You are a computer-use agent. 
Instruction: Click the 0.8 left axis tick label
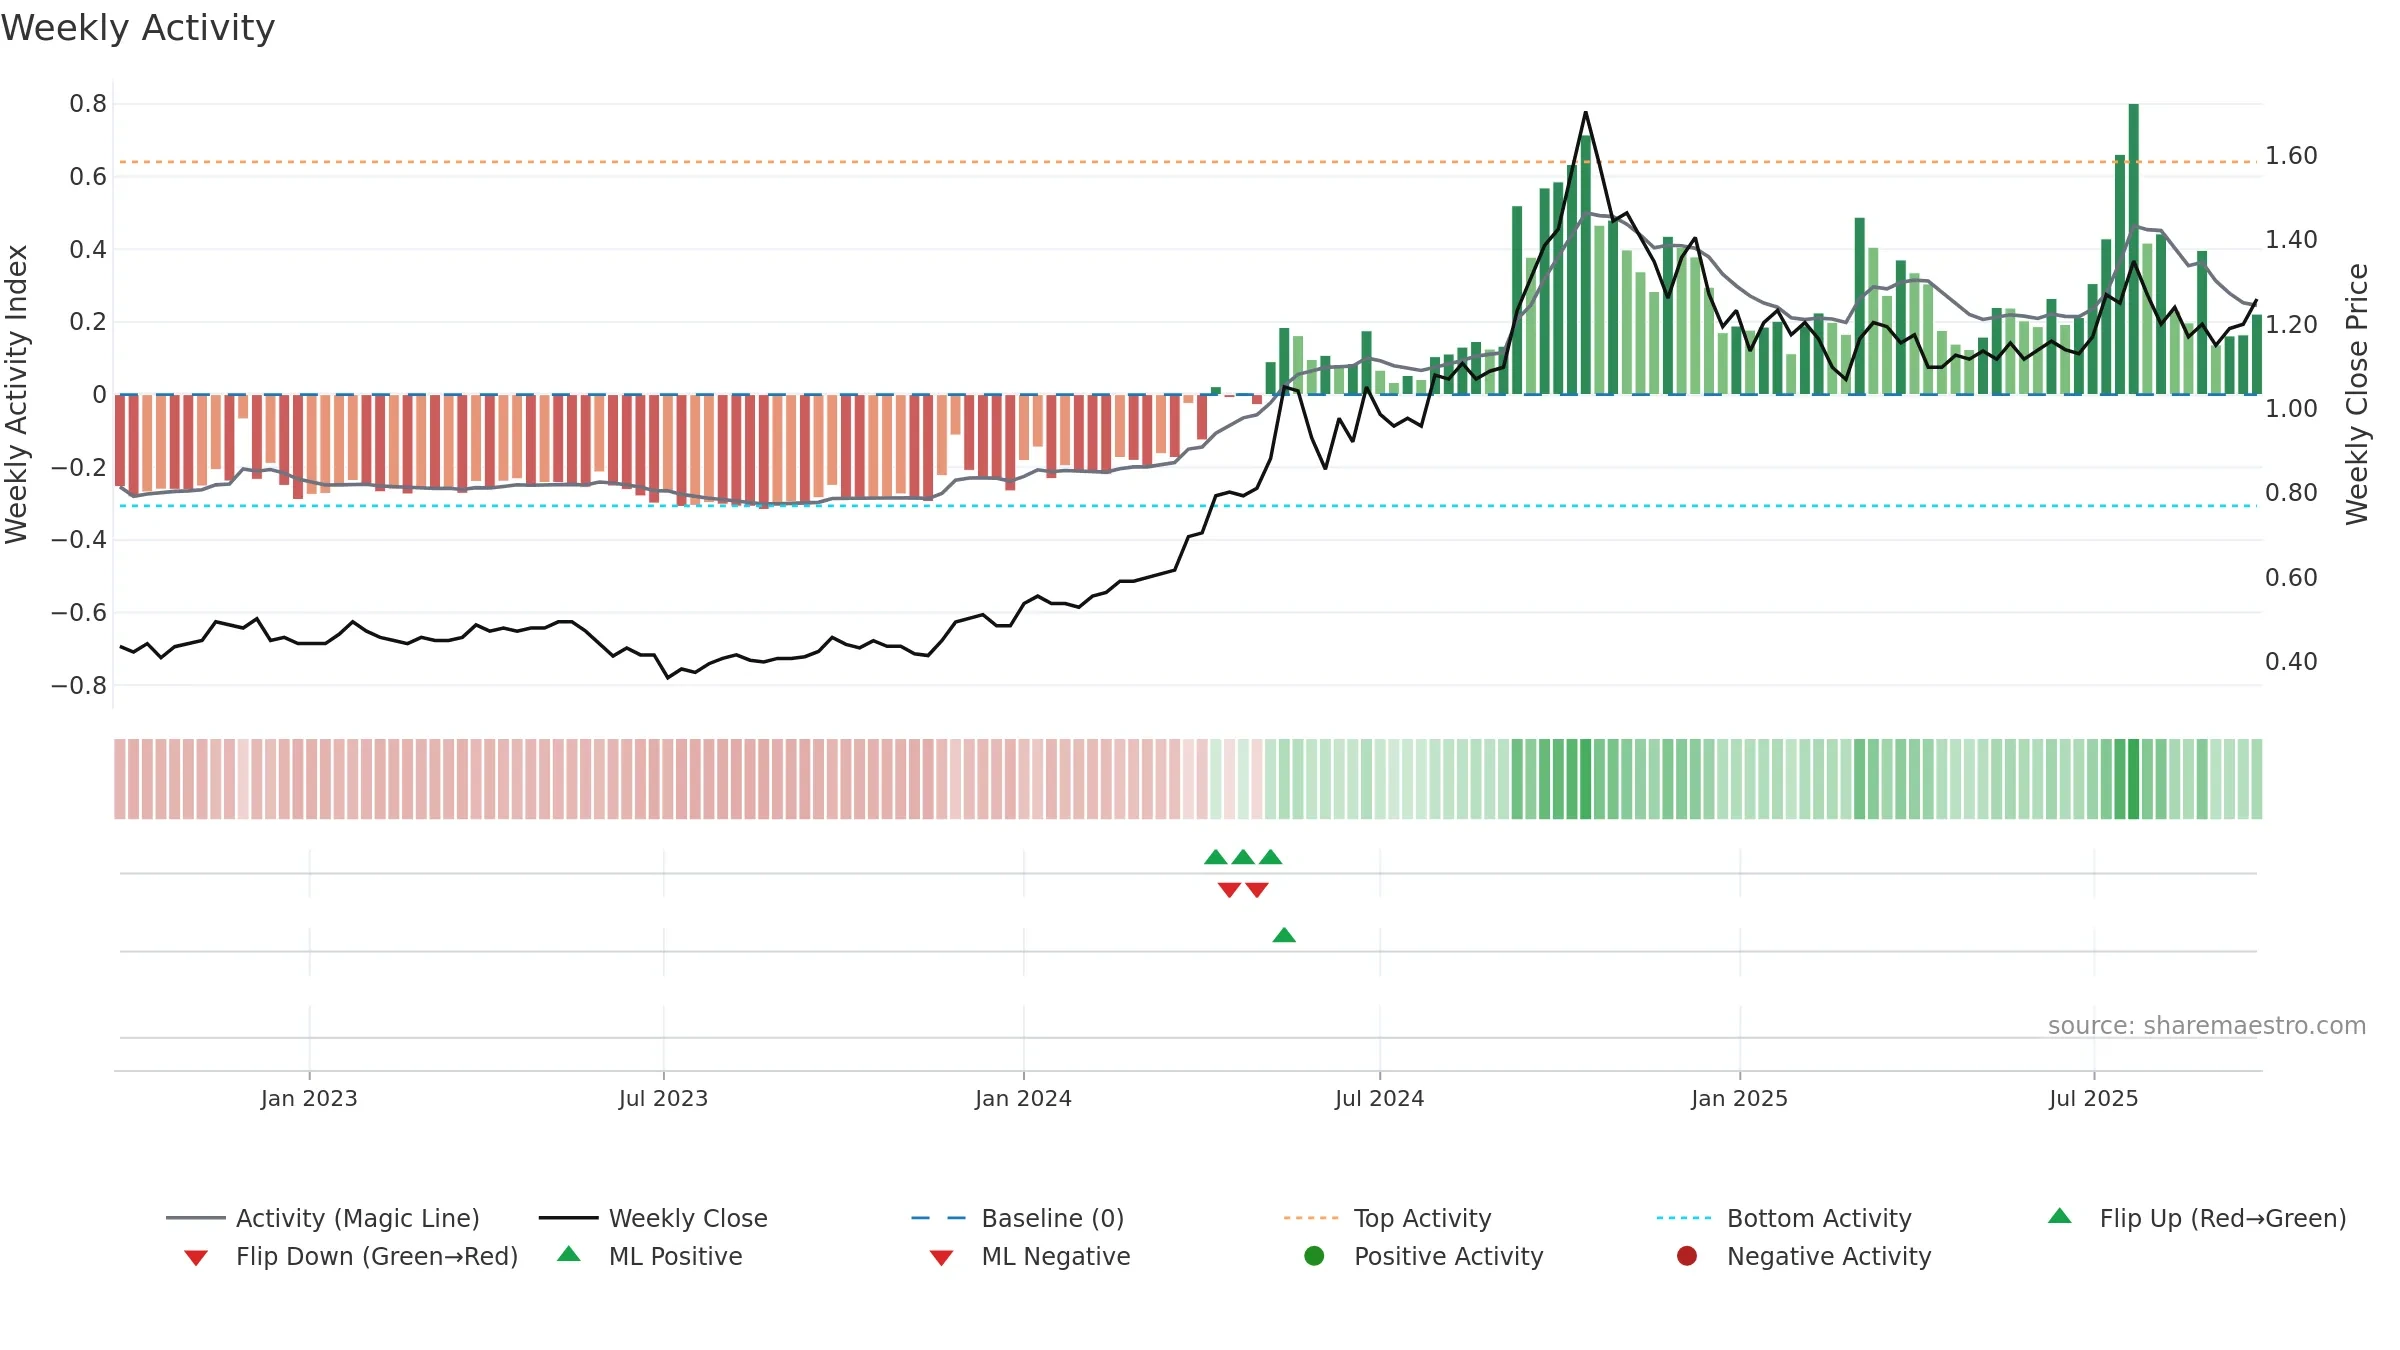88,104
